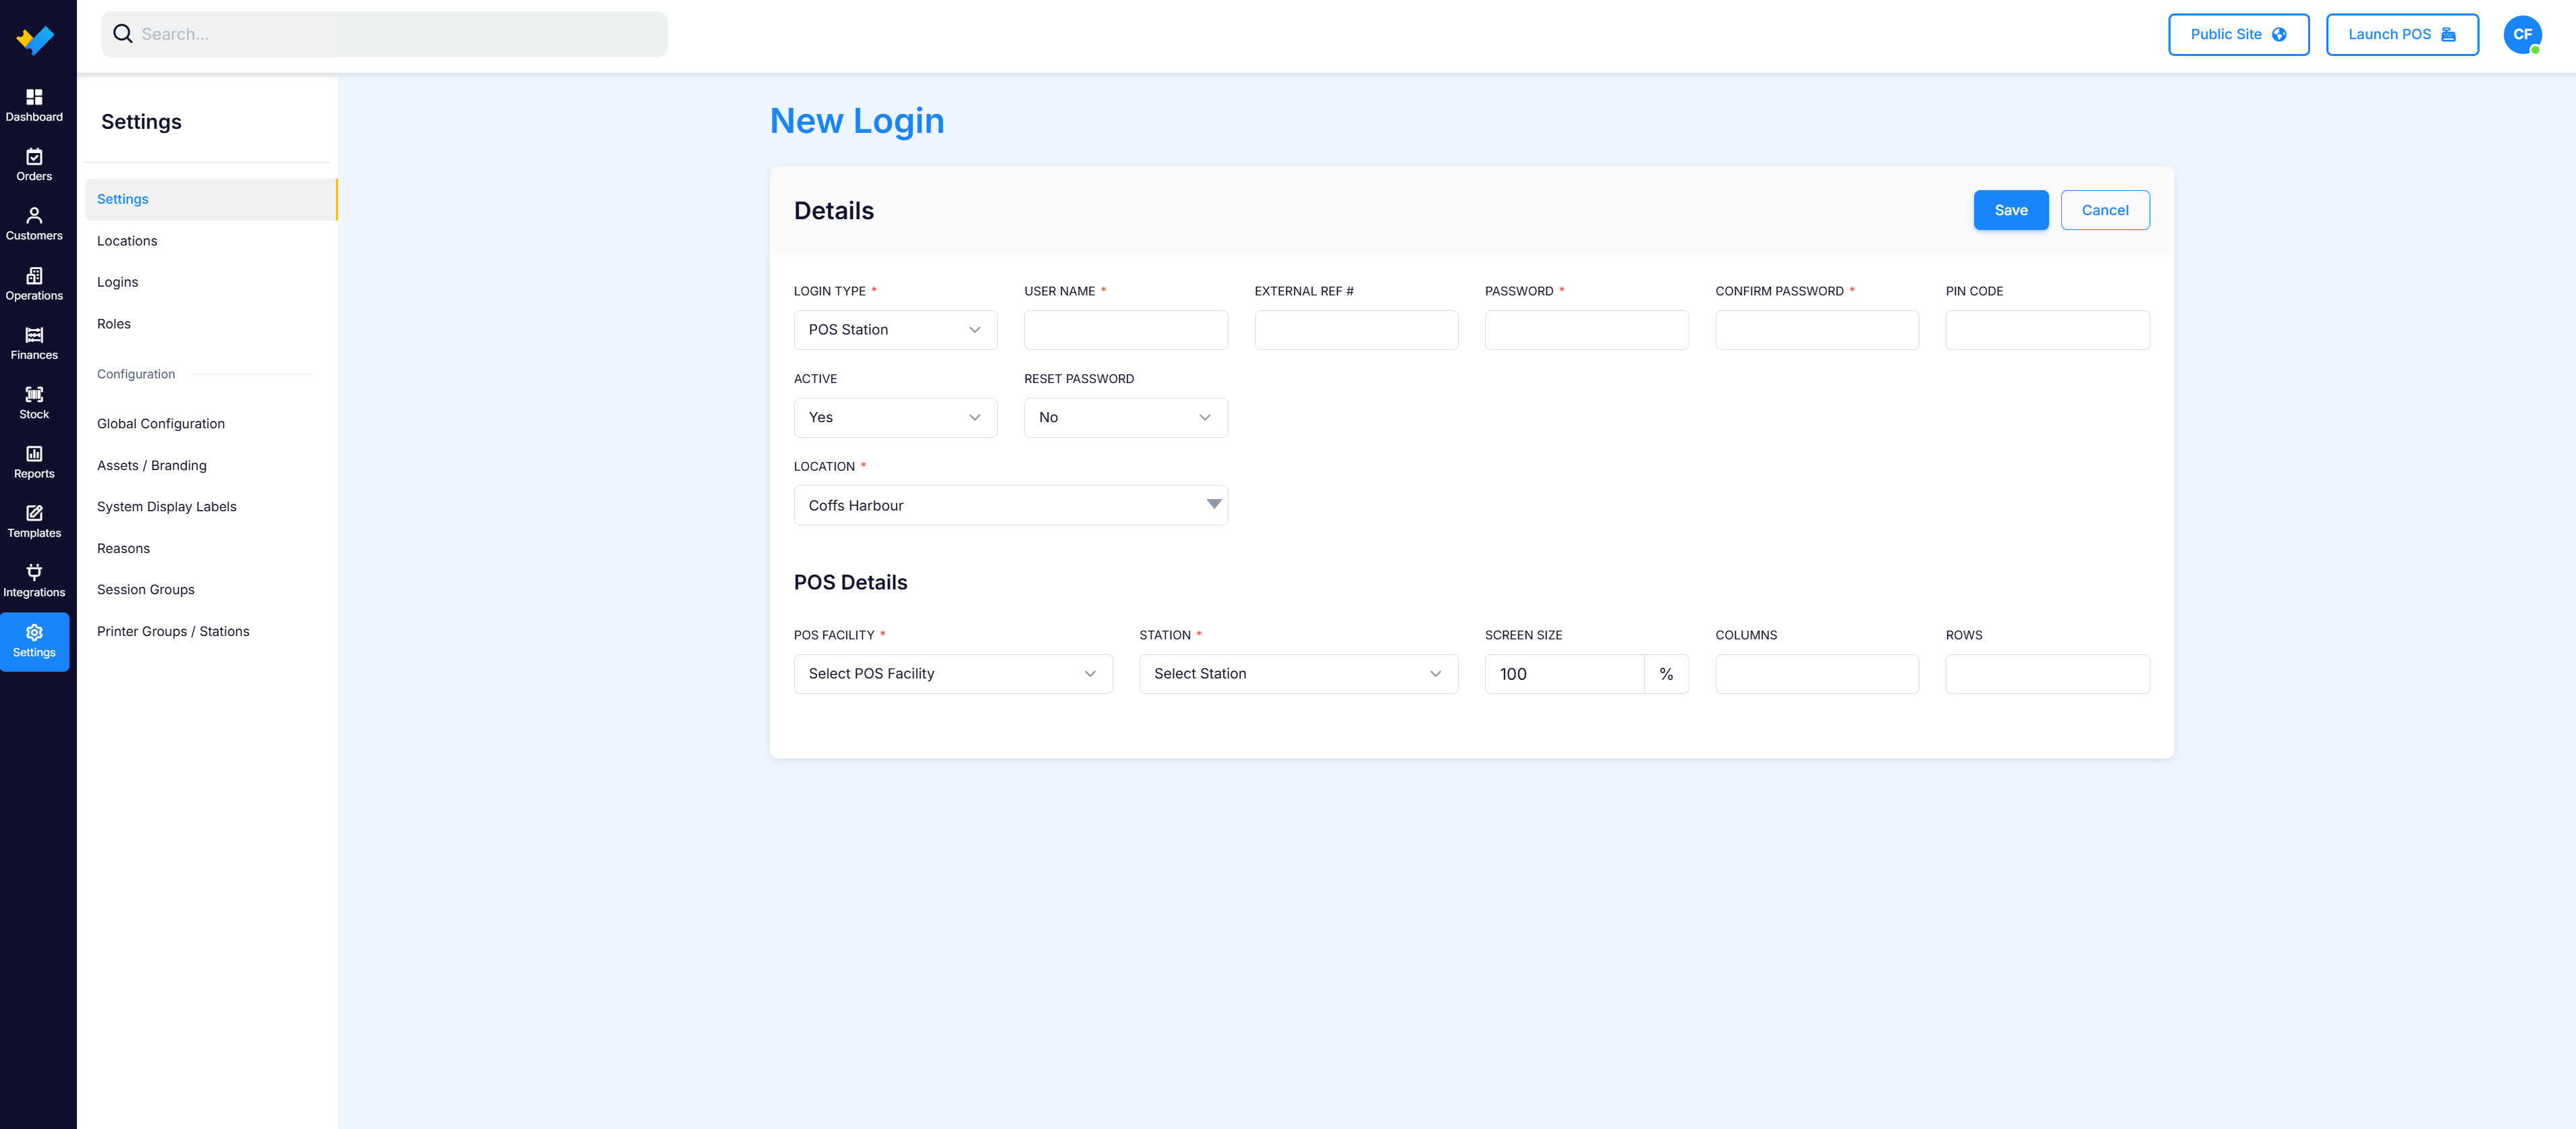Open the Dashboard icon in sidebar
The image size is (2576, 1129).
(34, 97)
